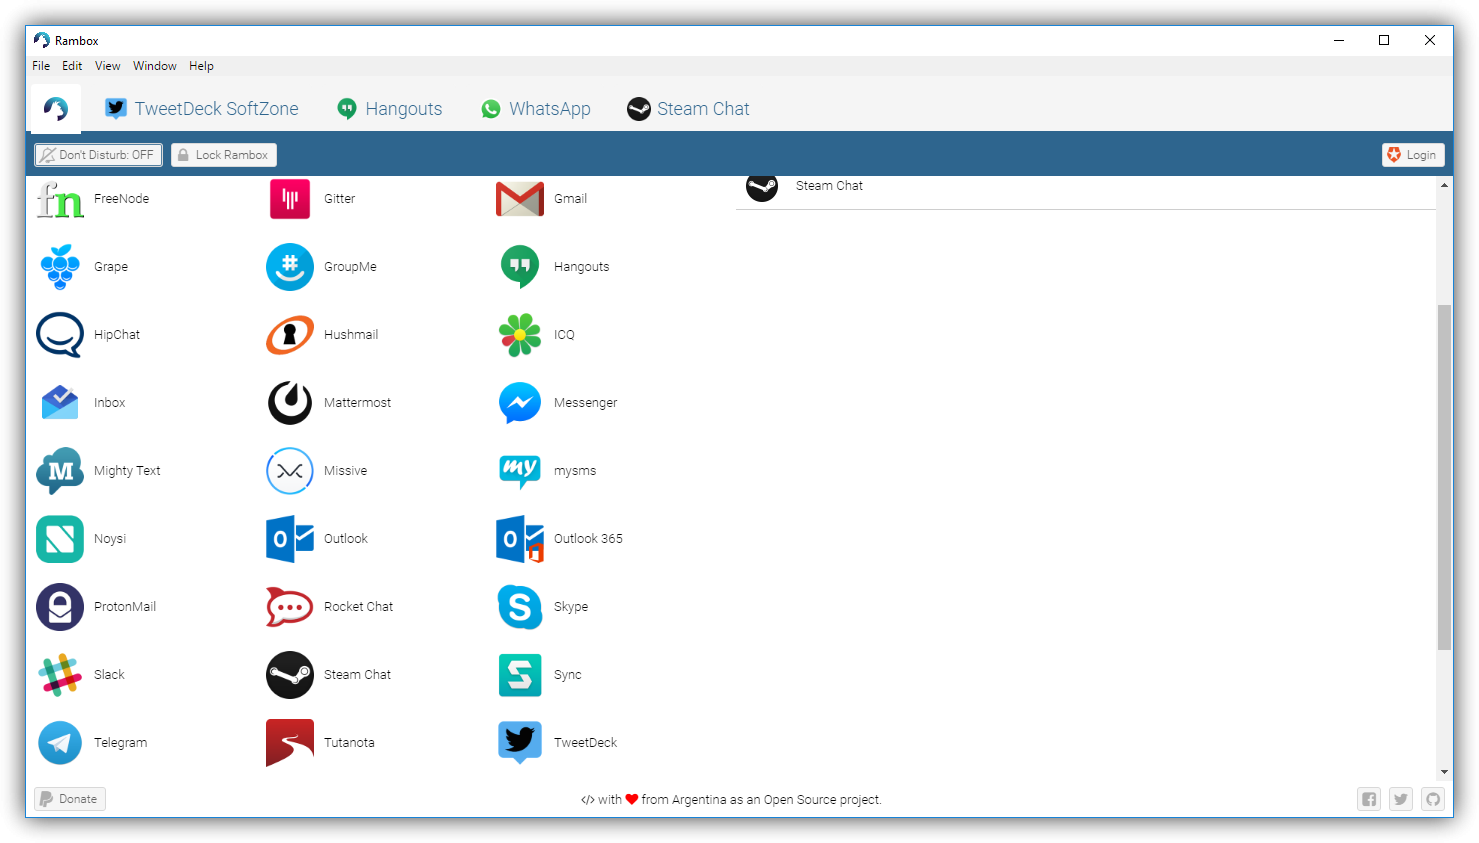1479x843 pixels.
Task: Add the Telegram paper plane icon
Action: coord(60,743)
